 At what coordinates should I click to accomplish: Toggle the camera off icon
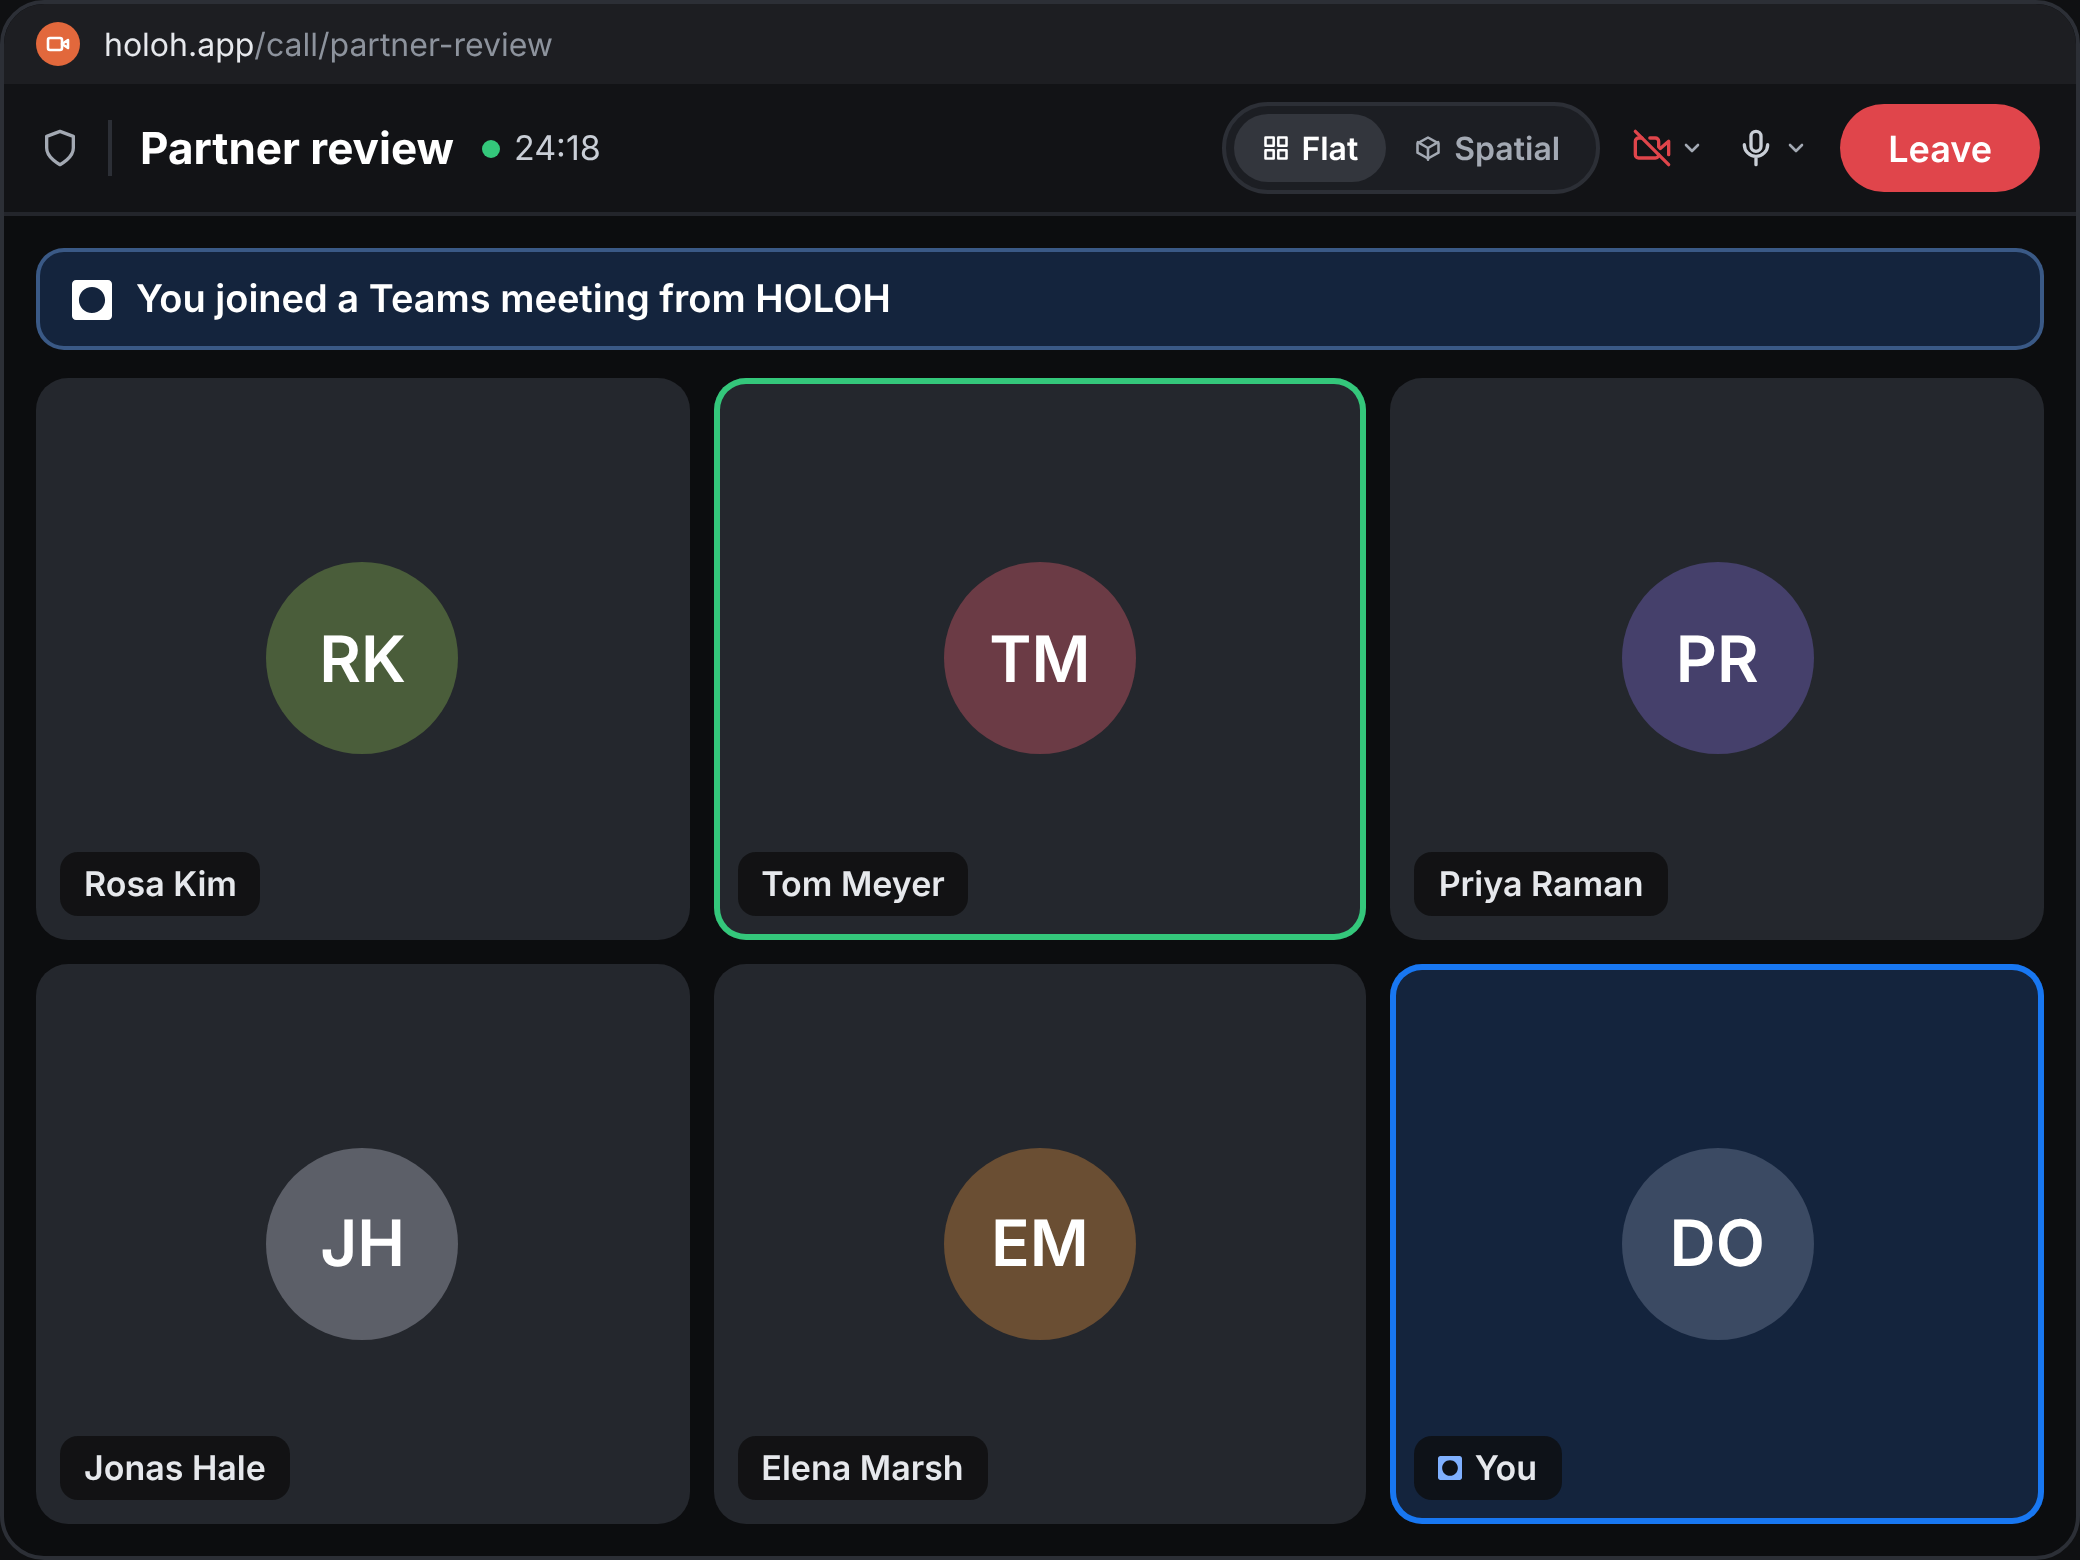(1651, 148)
